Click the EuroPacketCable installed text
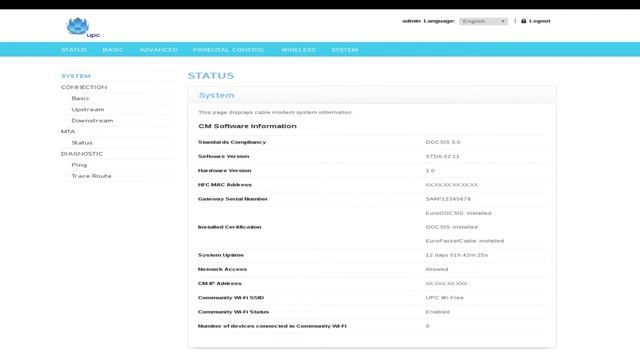 [465, 241]
